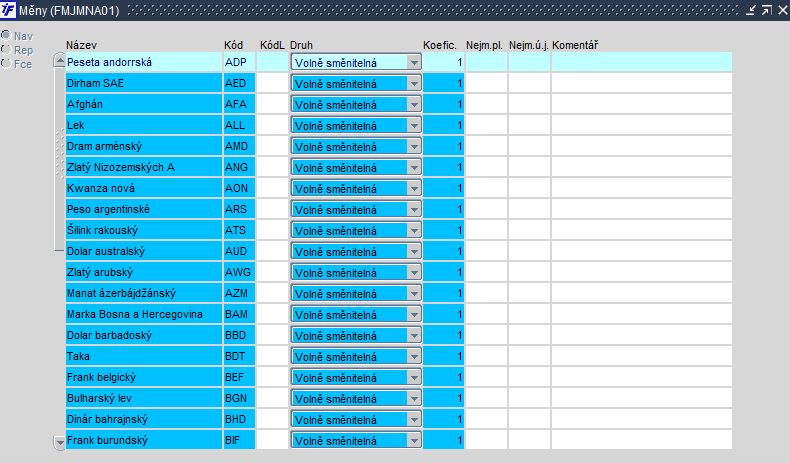
Task: Open Druh dropdown for Kwanza nová
Action: coord(414,188)
